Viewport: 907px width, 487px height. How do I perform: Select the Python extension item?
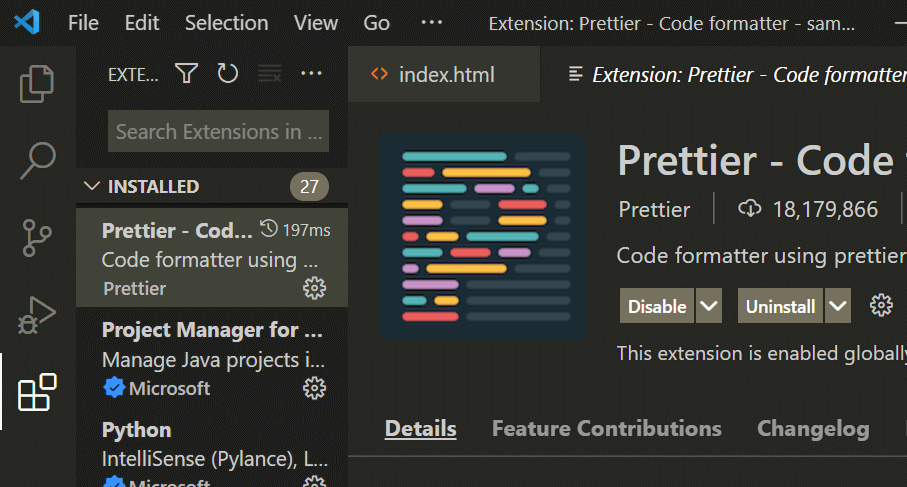click(212, 448)
